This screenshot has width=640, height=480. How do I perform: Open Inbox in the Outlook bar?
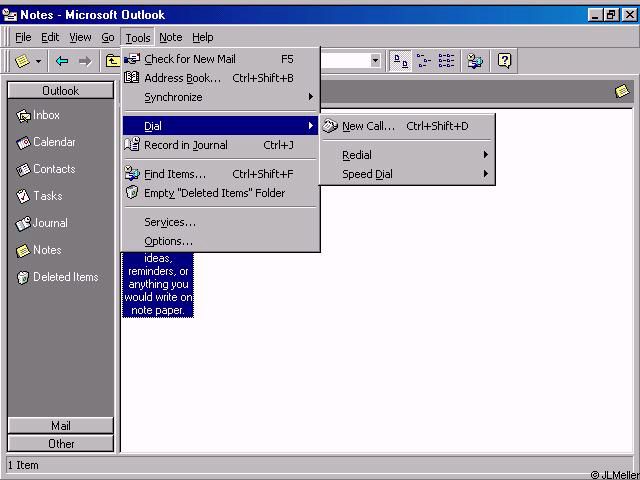(x=38, y=116)
